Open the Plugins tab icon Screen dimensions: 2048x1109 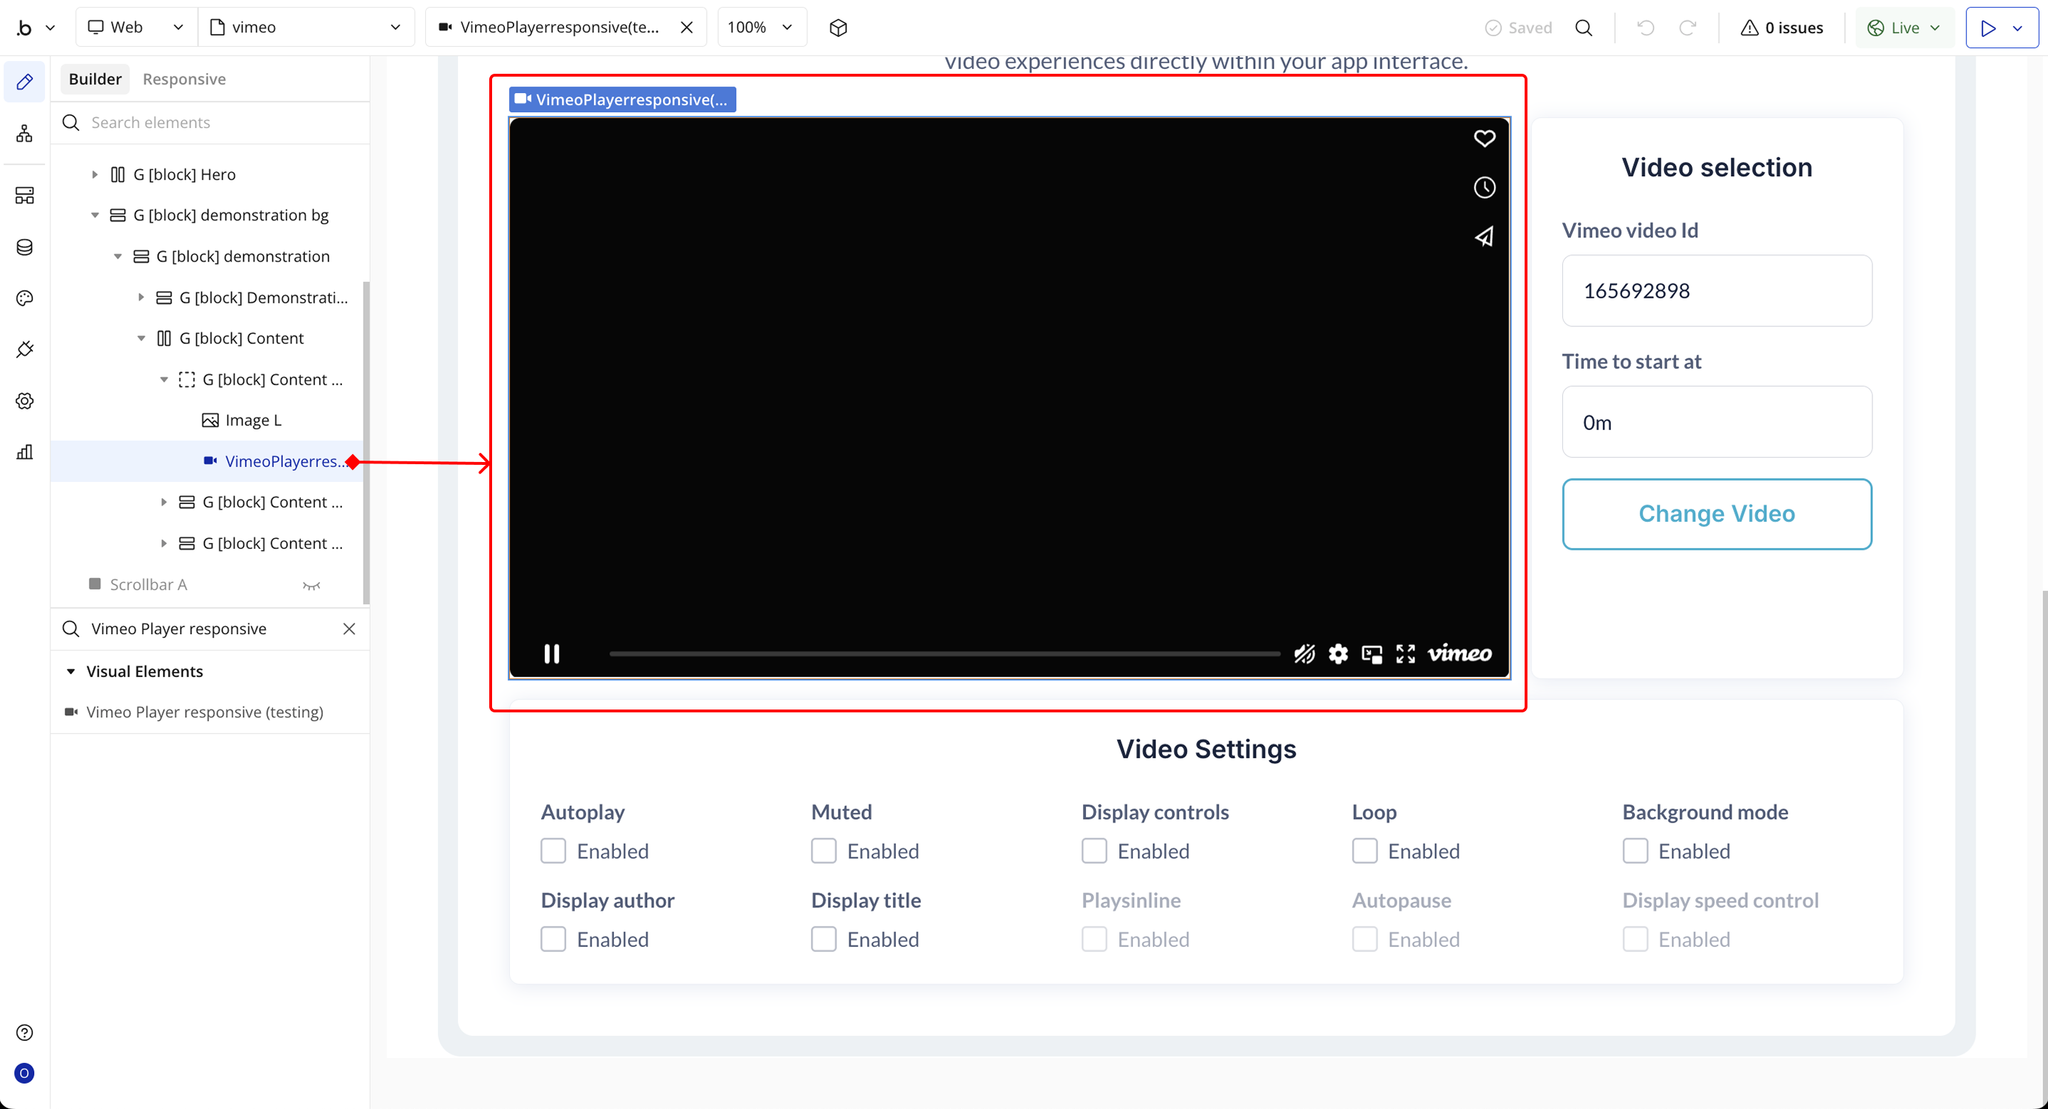point(25,349)
